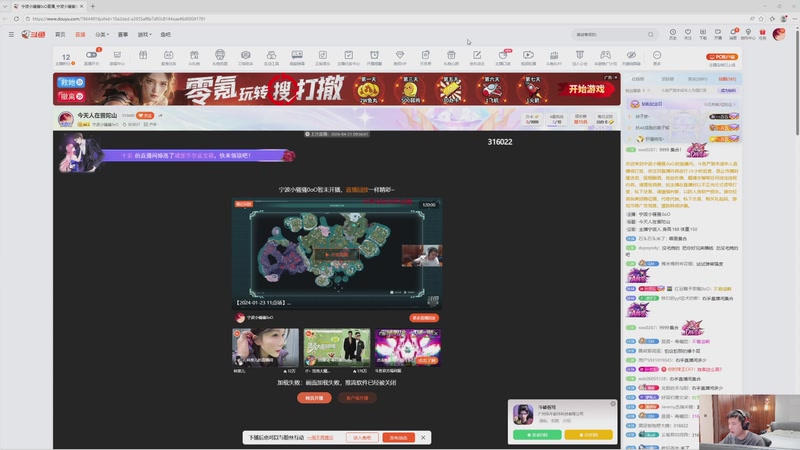Open the calendar task icon in toolbar
The height and width of the screenshot is (450, 800).
168,55
